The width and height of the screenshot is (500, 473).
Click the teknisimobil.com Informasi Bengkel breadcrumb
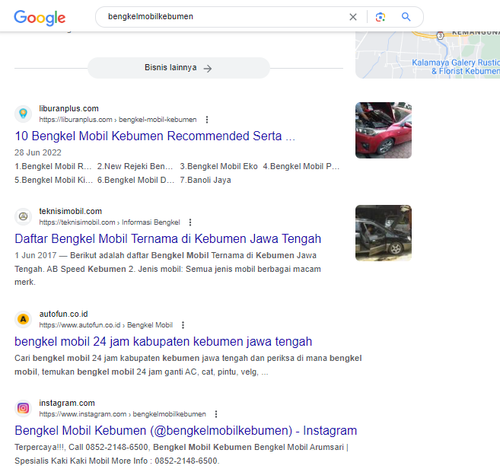tap(109, 222)
